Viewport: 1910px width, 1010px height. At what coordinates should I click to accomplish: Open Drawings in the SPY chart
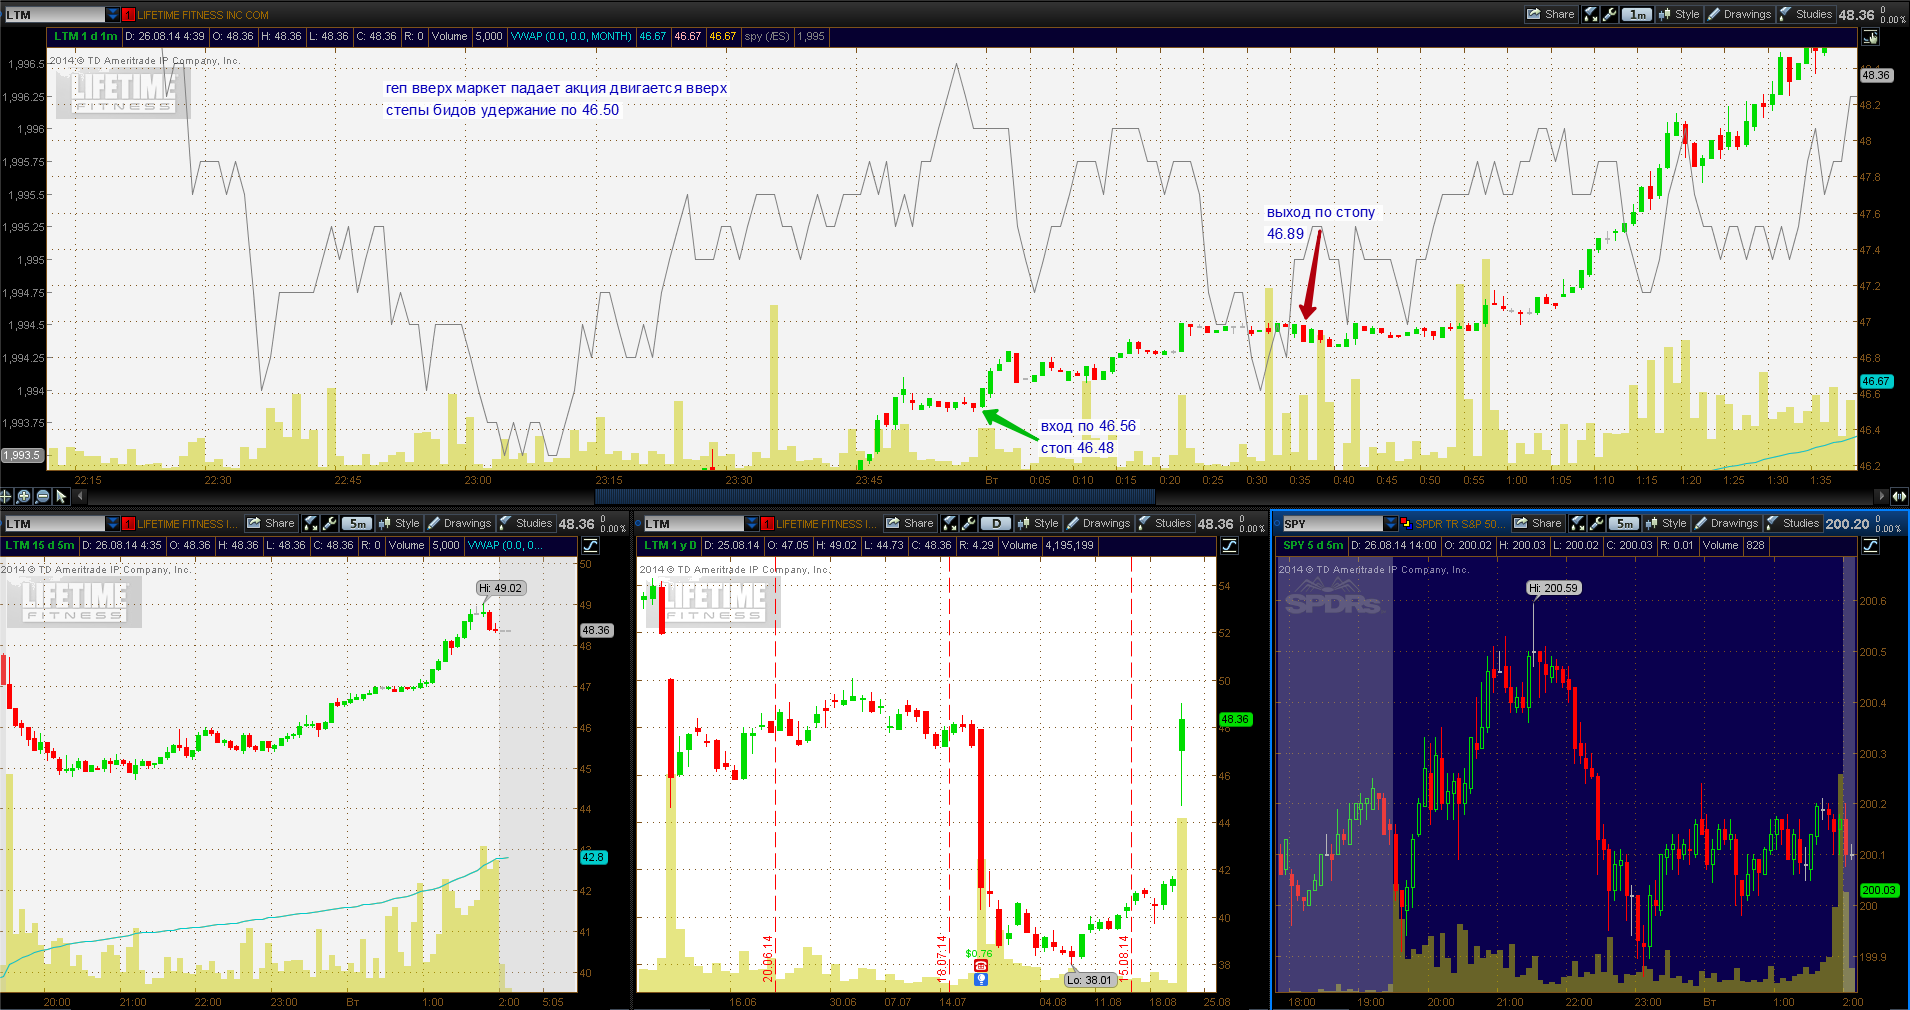[1726, 523]
